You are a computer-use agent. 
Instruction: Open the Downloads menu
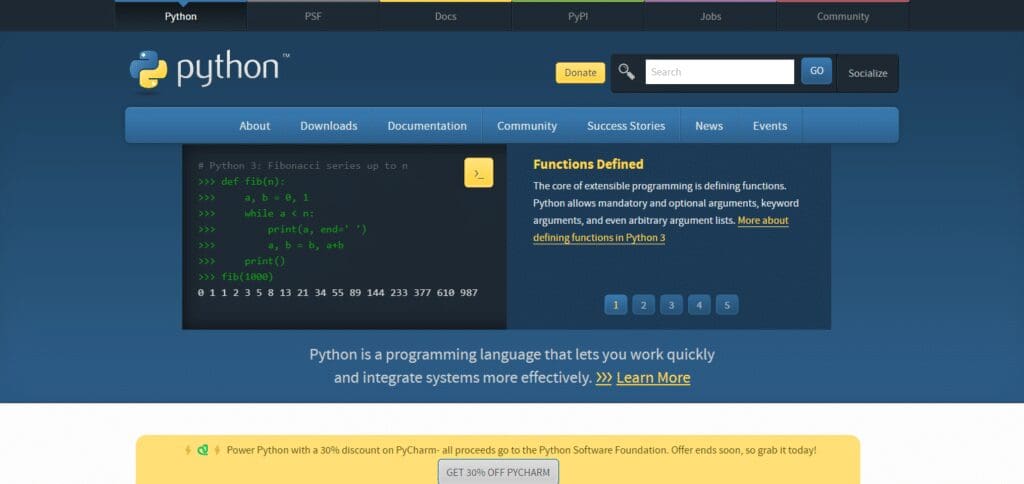pyautogui.click(x=328, y=126)
